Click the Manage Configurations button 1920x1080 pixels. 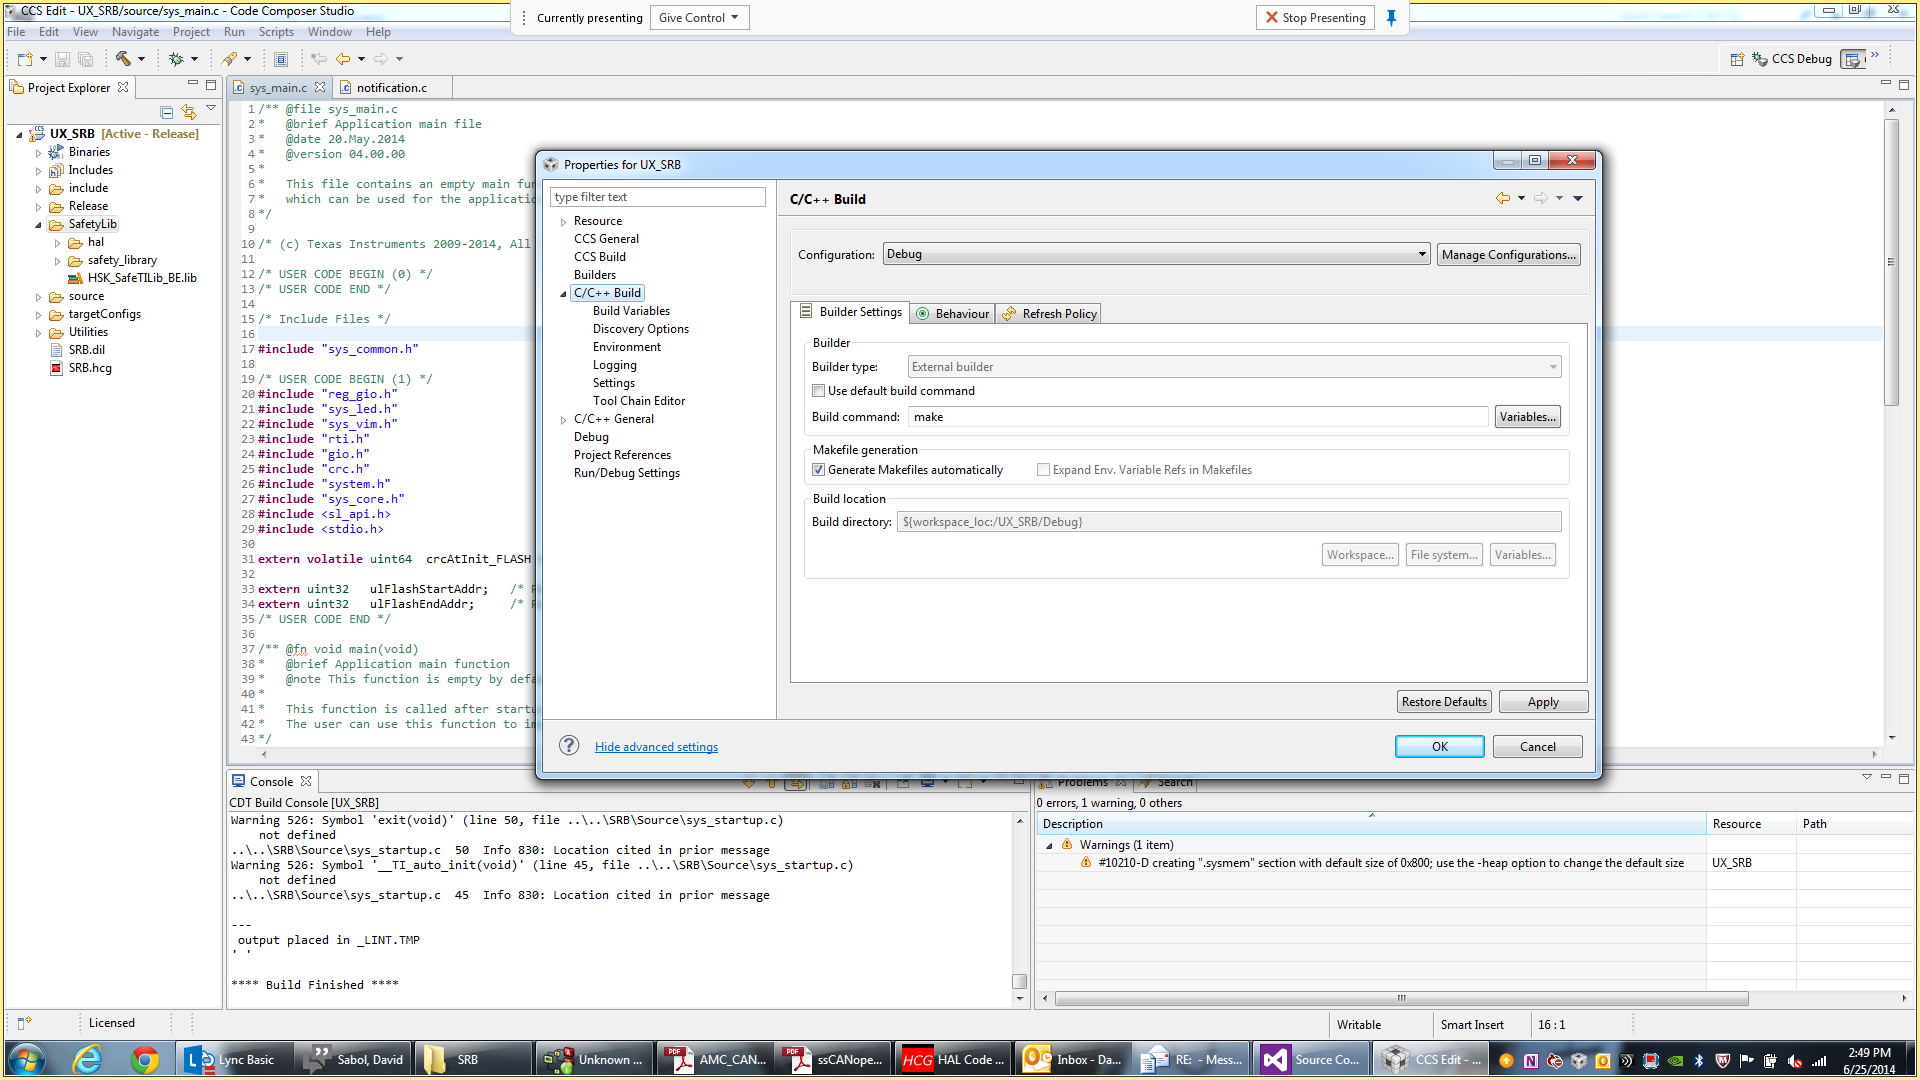click(1508, 255)
